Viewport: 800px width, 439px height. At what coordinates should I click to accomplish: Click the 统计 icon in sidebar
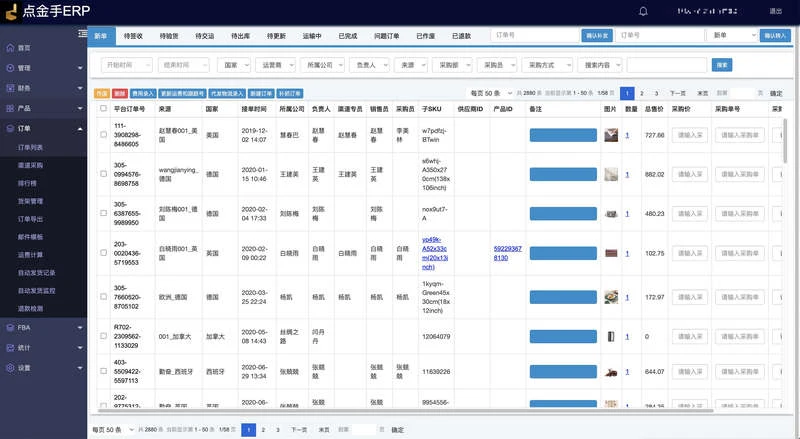click(x=10, y=348)
